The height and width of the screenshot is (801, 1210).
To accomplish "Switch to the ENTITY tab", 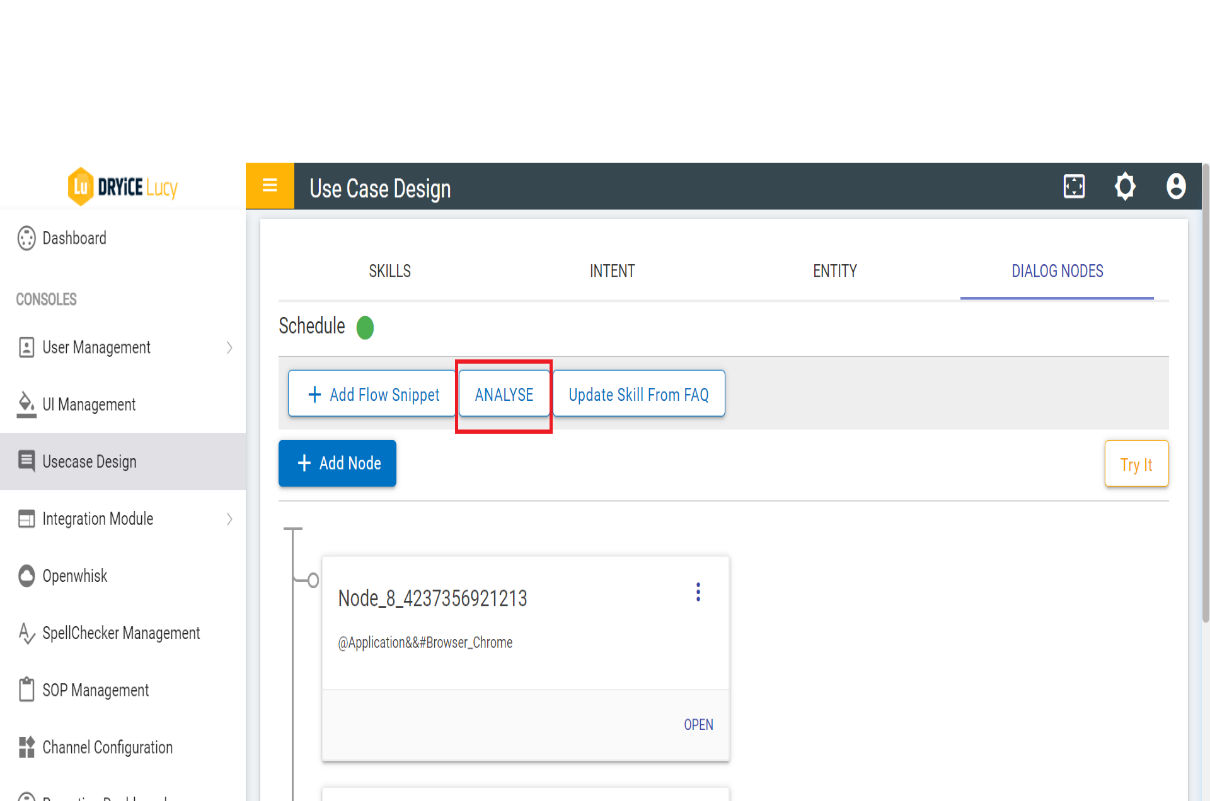I will [x=835, y=271].
